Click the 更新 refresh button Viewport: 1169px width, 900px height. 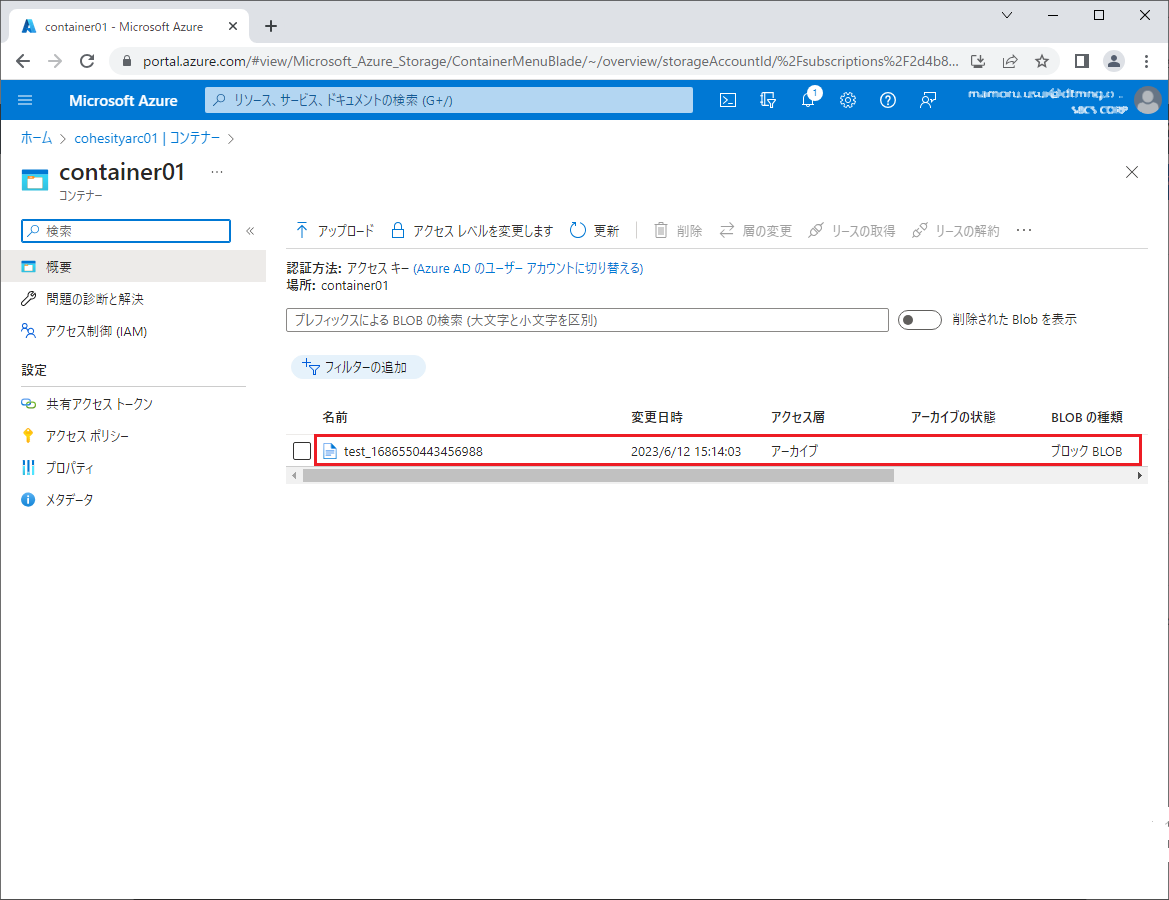pyautogui.click(x=595, y=230)
